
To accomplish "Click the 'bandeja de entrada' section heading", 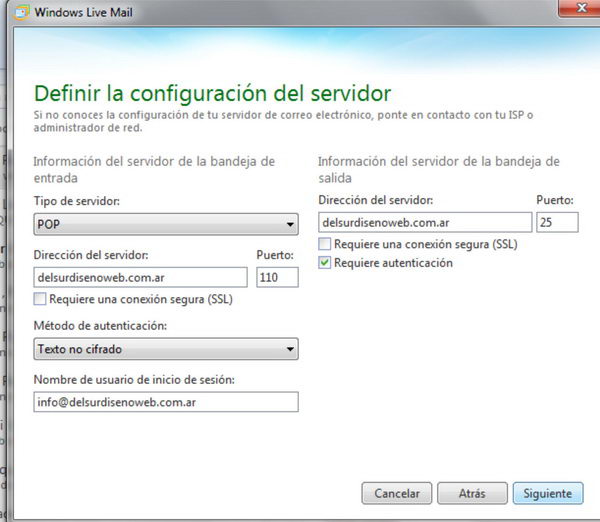I will coord(154,170).
